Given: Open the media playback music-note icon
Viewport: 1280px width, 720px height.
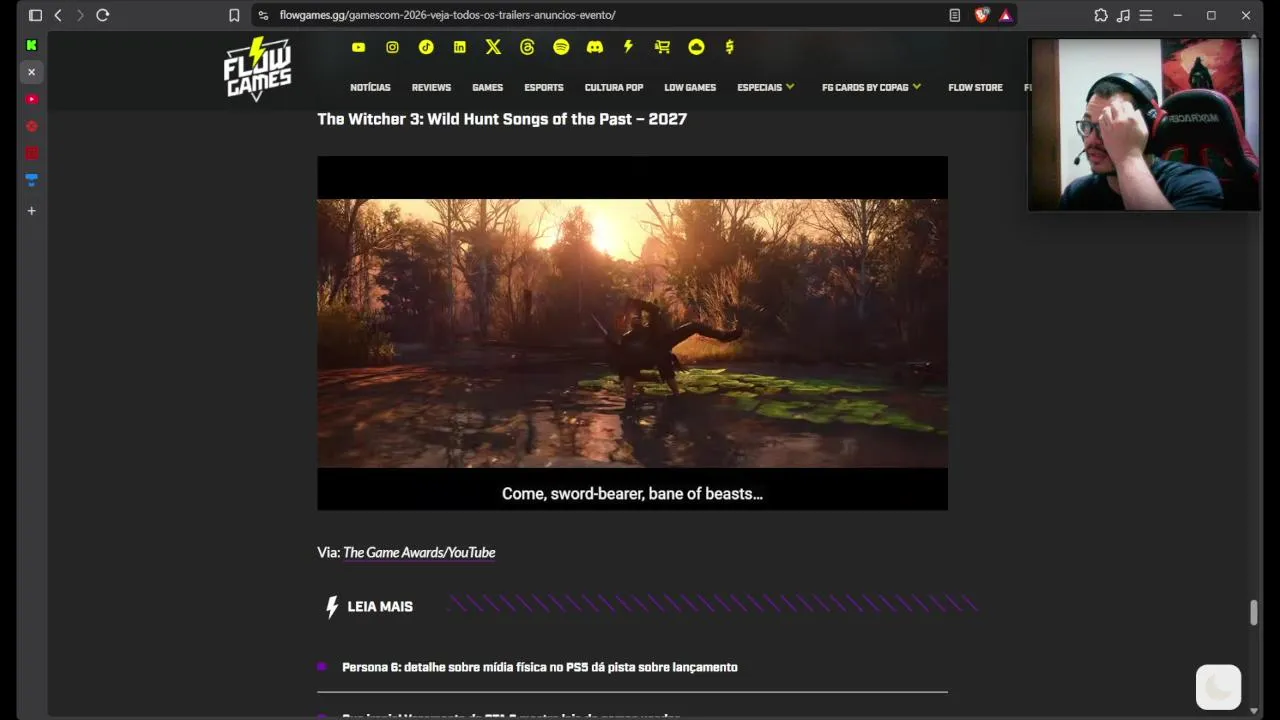Looking at the screenshot, I should click(1123, 15).
